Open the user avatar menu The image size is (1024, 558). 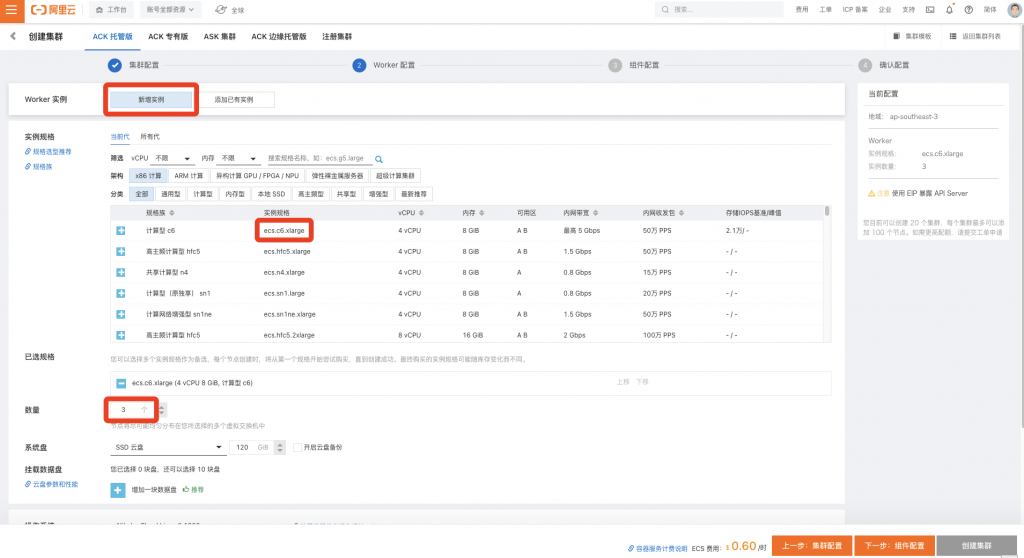point(1014,10)
